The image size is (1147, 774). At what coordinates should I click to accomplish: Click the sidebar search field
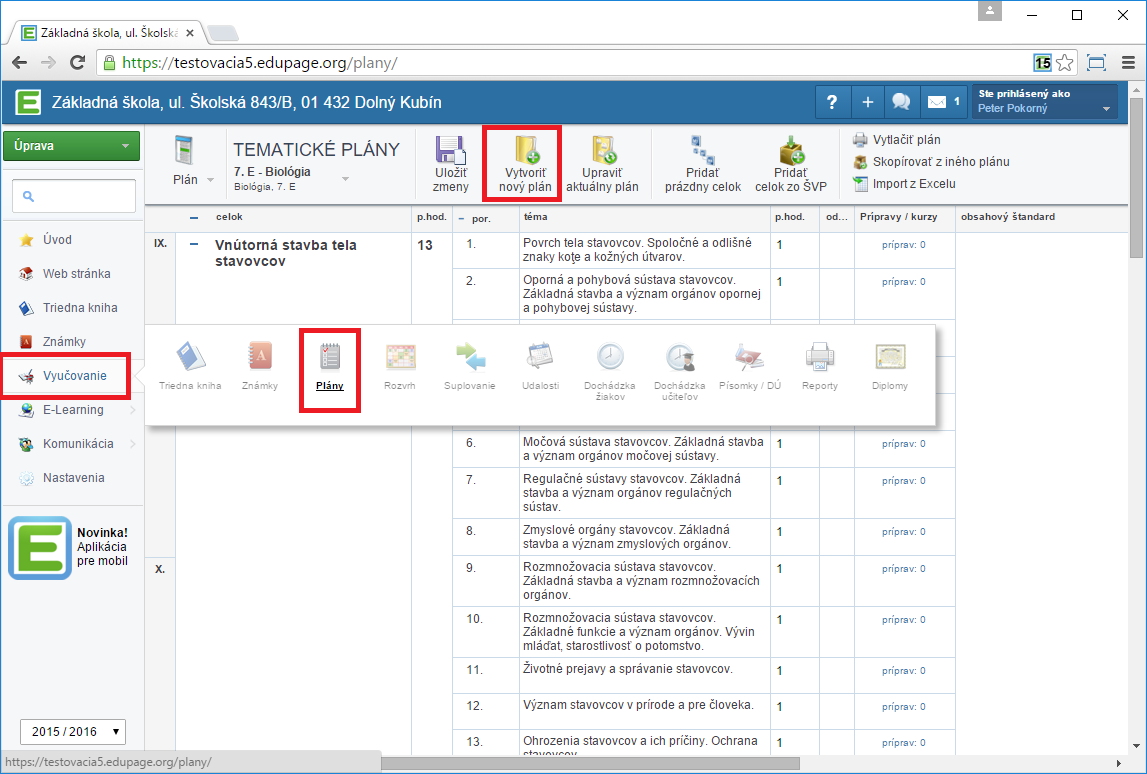click(76, 196)
